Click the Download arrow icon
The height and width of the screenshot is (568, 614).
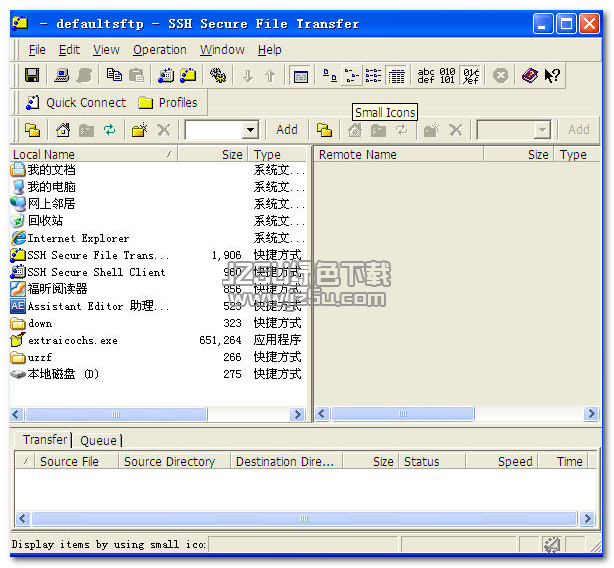[247, 76]
